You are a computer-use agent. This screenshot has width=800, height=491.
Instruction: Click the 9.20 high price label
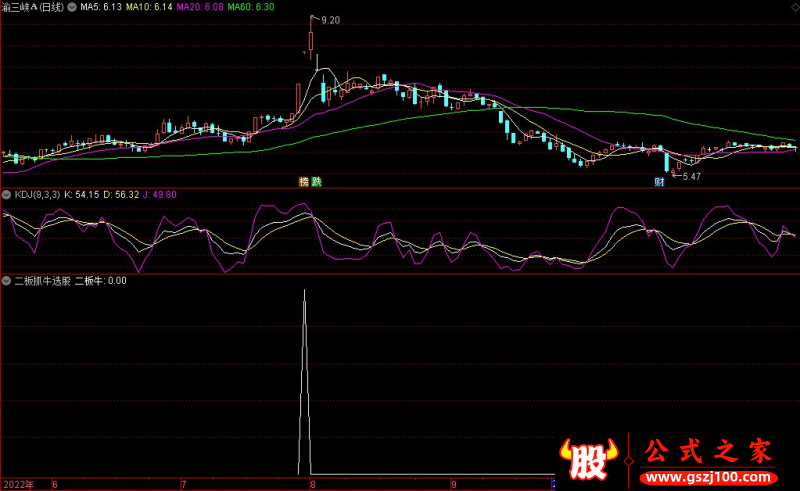(331, 20)
